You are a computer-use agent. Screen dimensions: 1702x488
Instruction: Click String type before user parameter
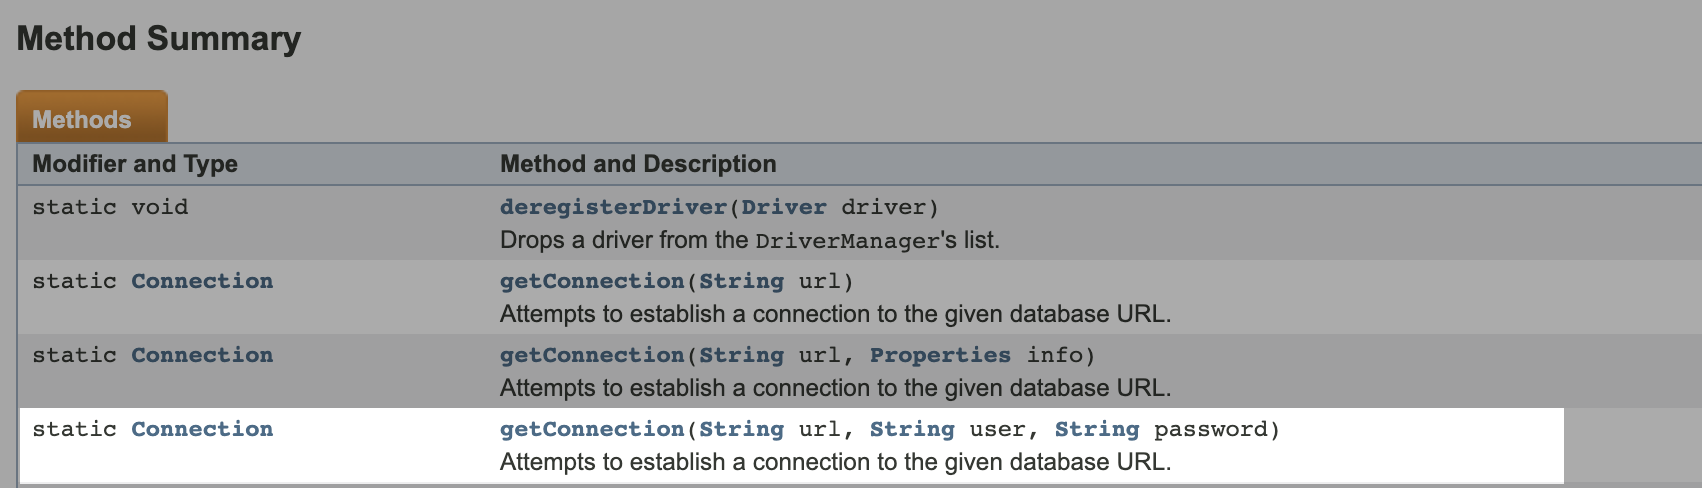click(x=912, y=429)
